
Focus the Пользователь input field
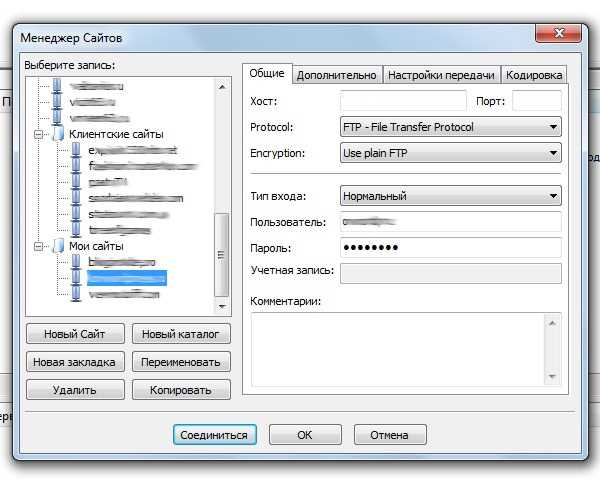(x=451, y=222)
